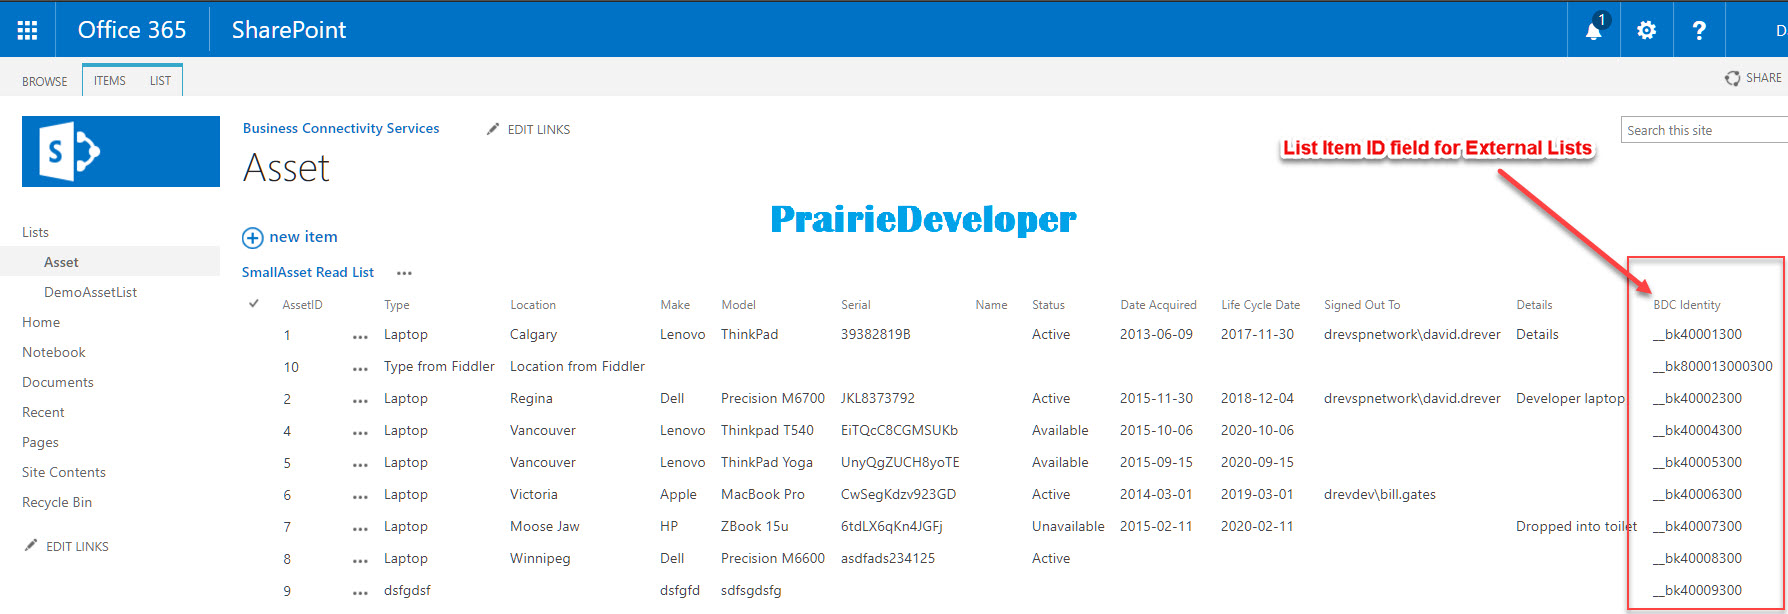Open ellipsis menu for AssetID 8 row
This screenshot has width=1788, height=614.
(360, 561)
